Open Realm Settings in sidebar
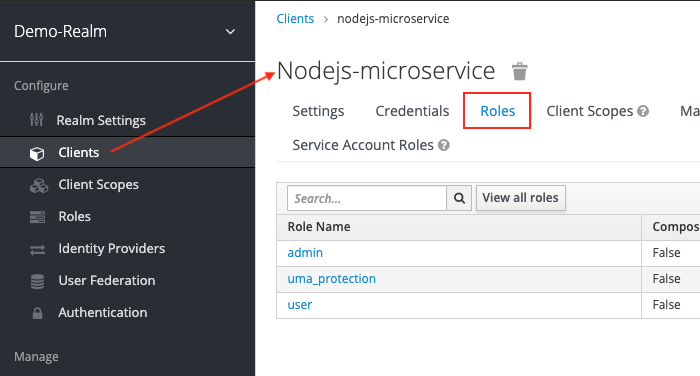Screen dimensions: 700x376 (x=101, y=121)
